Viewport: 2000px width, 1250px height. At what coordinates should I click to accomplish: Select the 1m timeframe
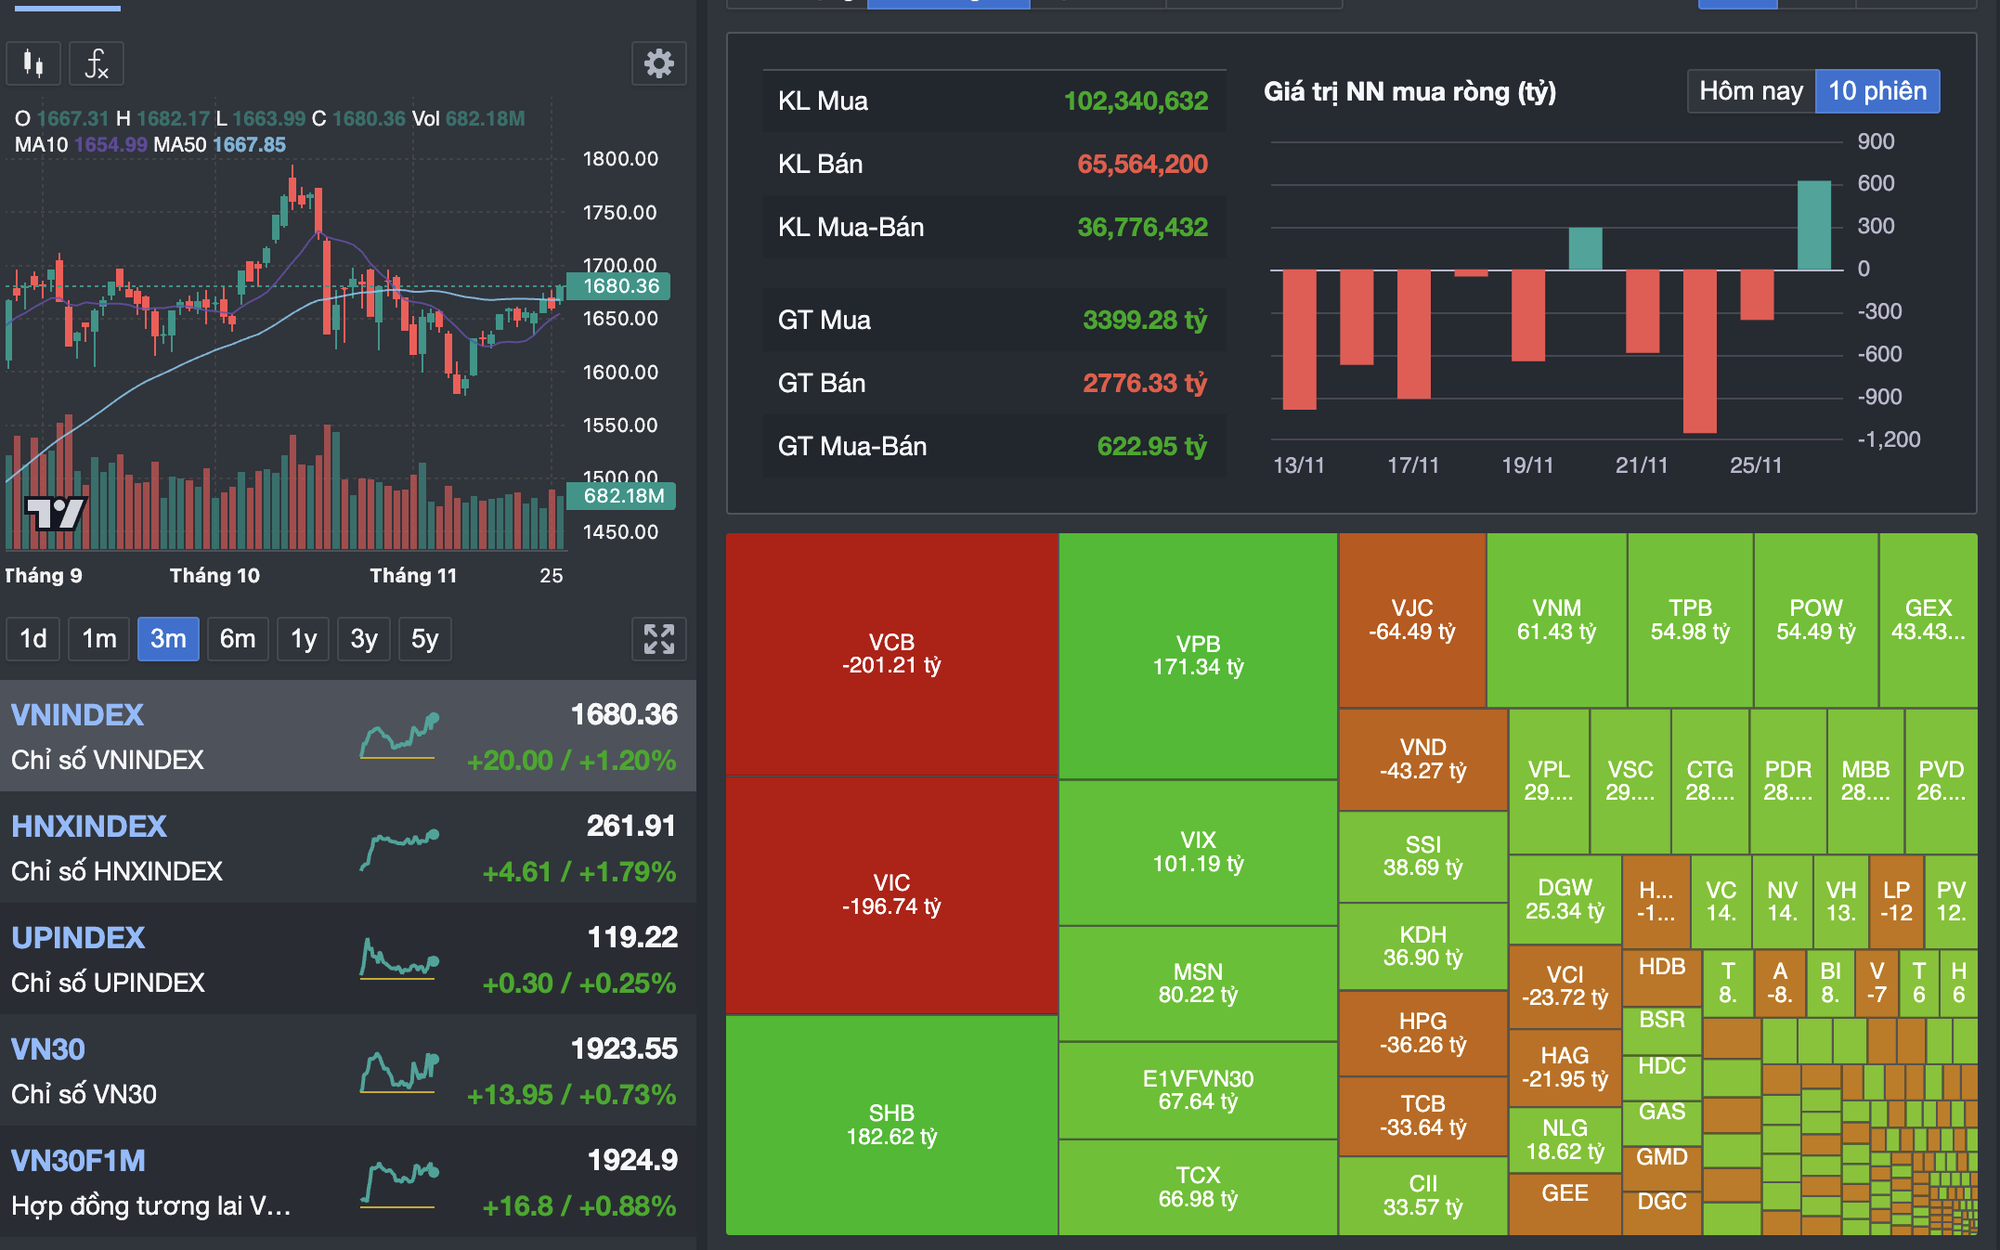coord(99,639)
